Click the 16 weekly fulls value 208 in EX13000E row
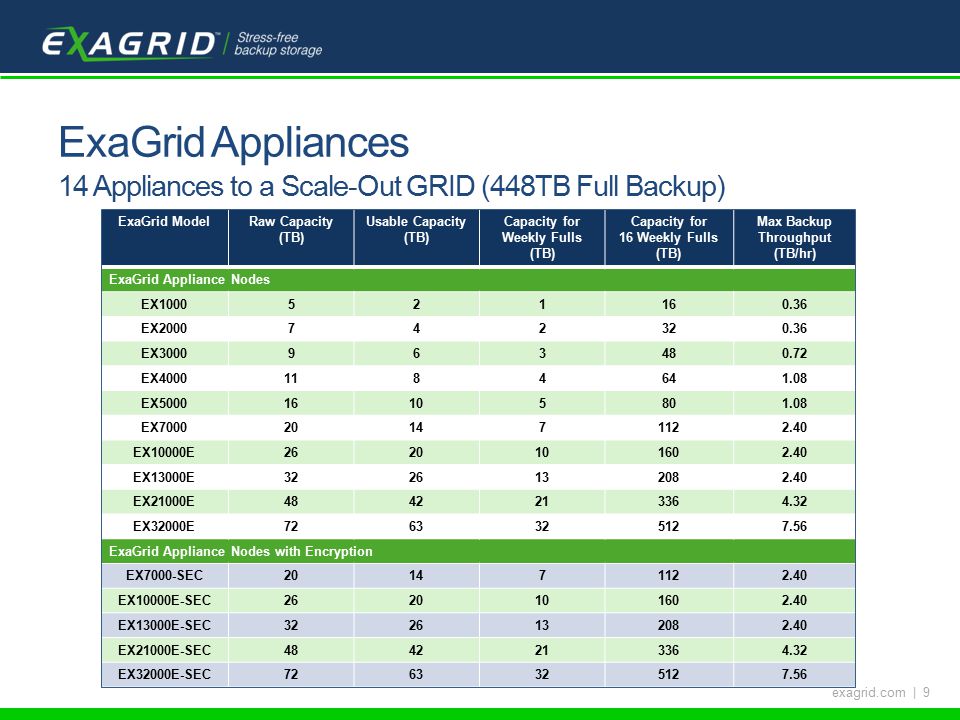 click(669, 477)
